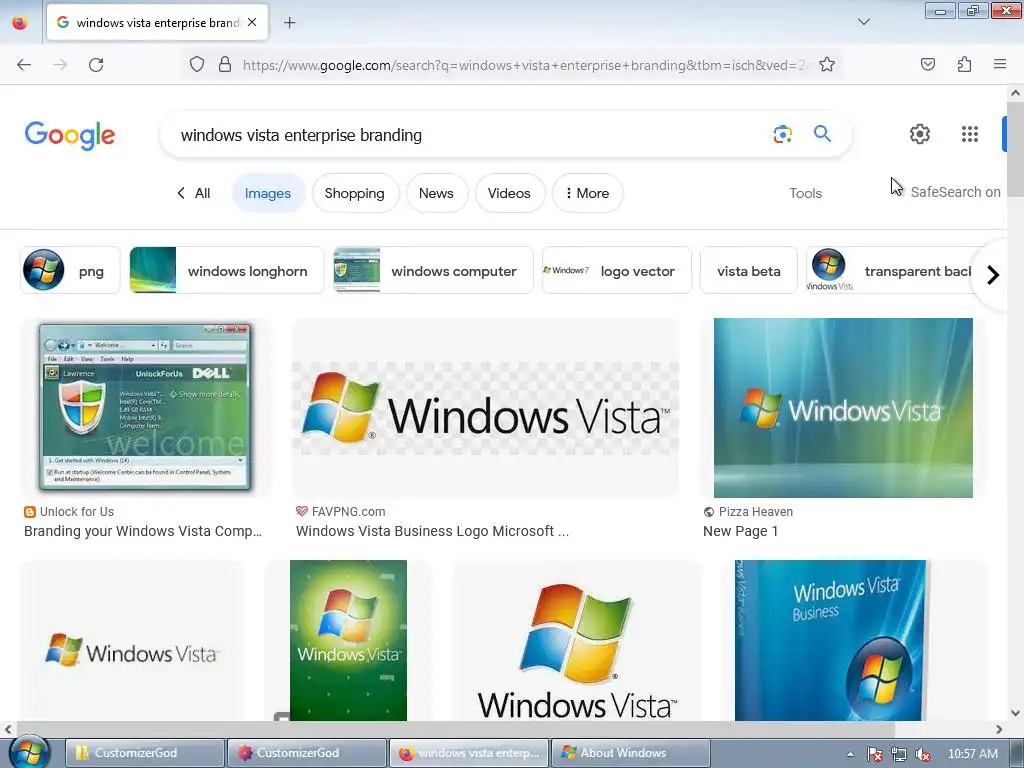Click horizontal scrollbar right arrow
The height and width of the screenshot is (768, 1024).
(x=999, y=729)
